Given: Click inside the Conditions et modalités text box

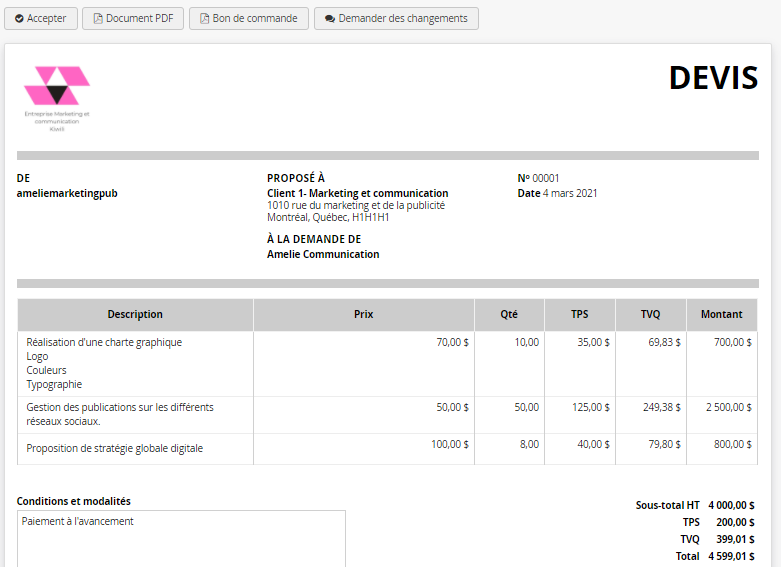Looking at the screenshot, I should (181, 540).
